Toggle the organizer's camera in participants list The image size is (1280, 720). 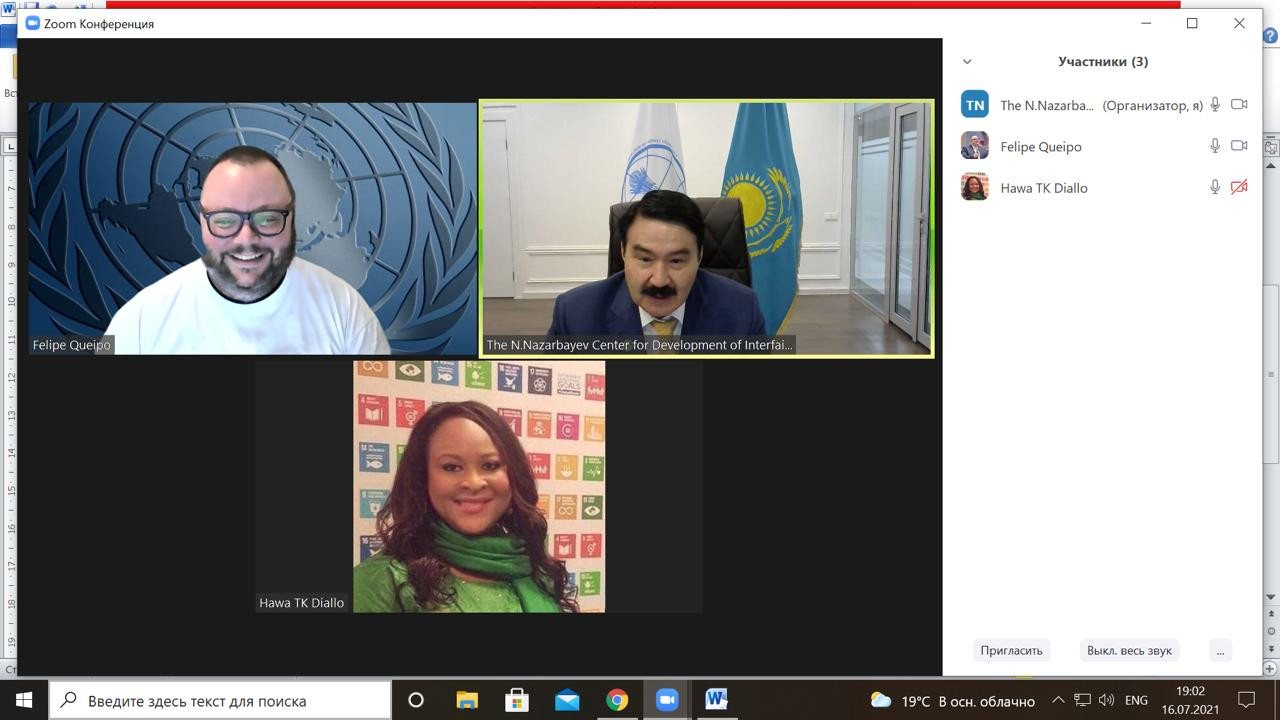(x=1239, y=104)
